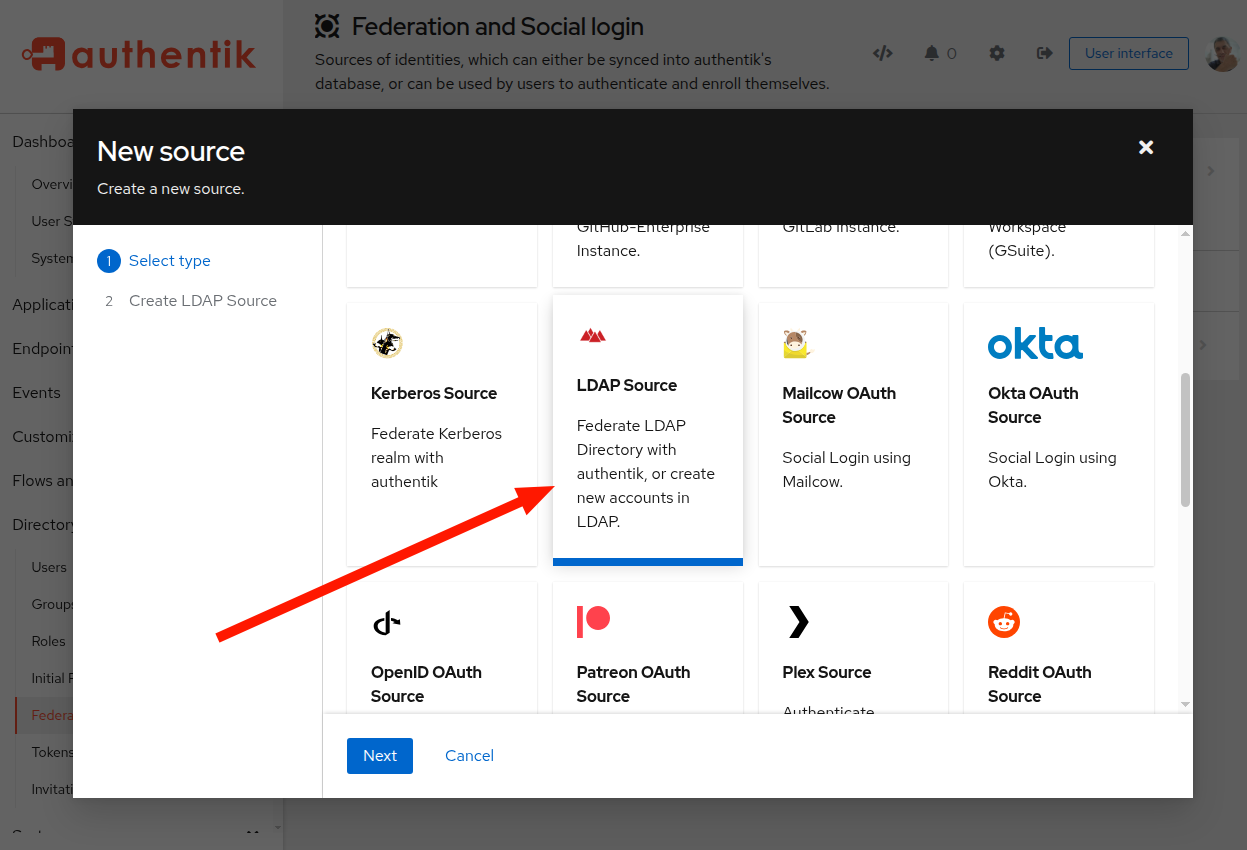Image resolution: width=1247 pixels, height=850 pixels.
Task: Go to 'Create LDAP Source' wizard step
Action: point(202,301)
